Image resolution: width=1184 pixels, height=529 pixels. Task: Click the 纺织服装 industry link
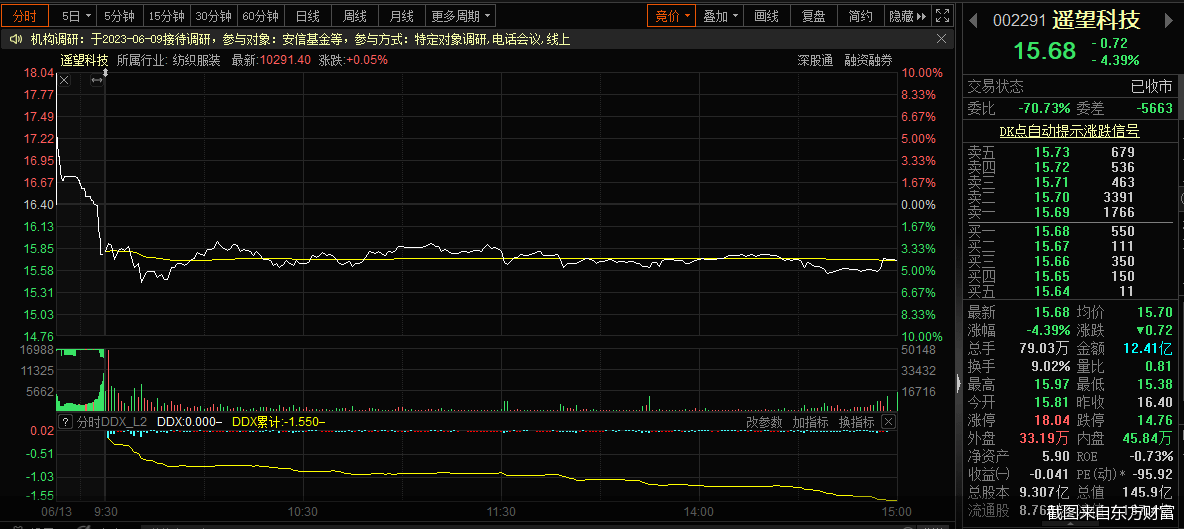(196, 60)
